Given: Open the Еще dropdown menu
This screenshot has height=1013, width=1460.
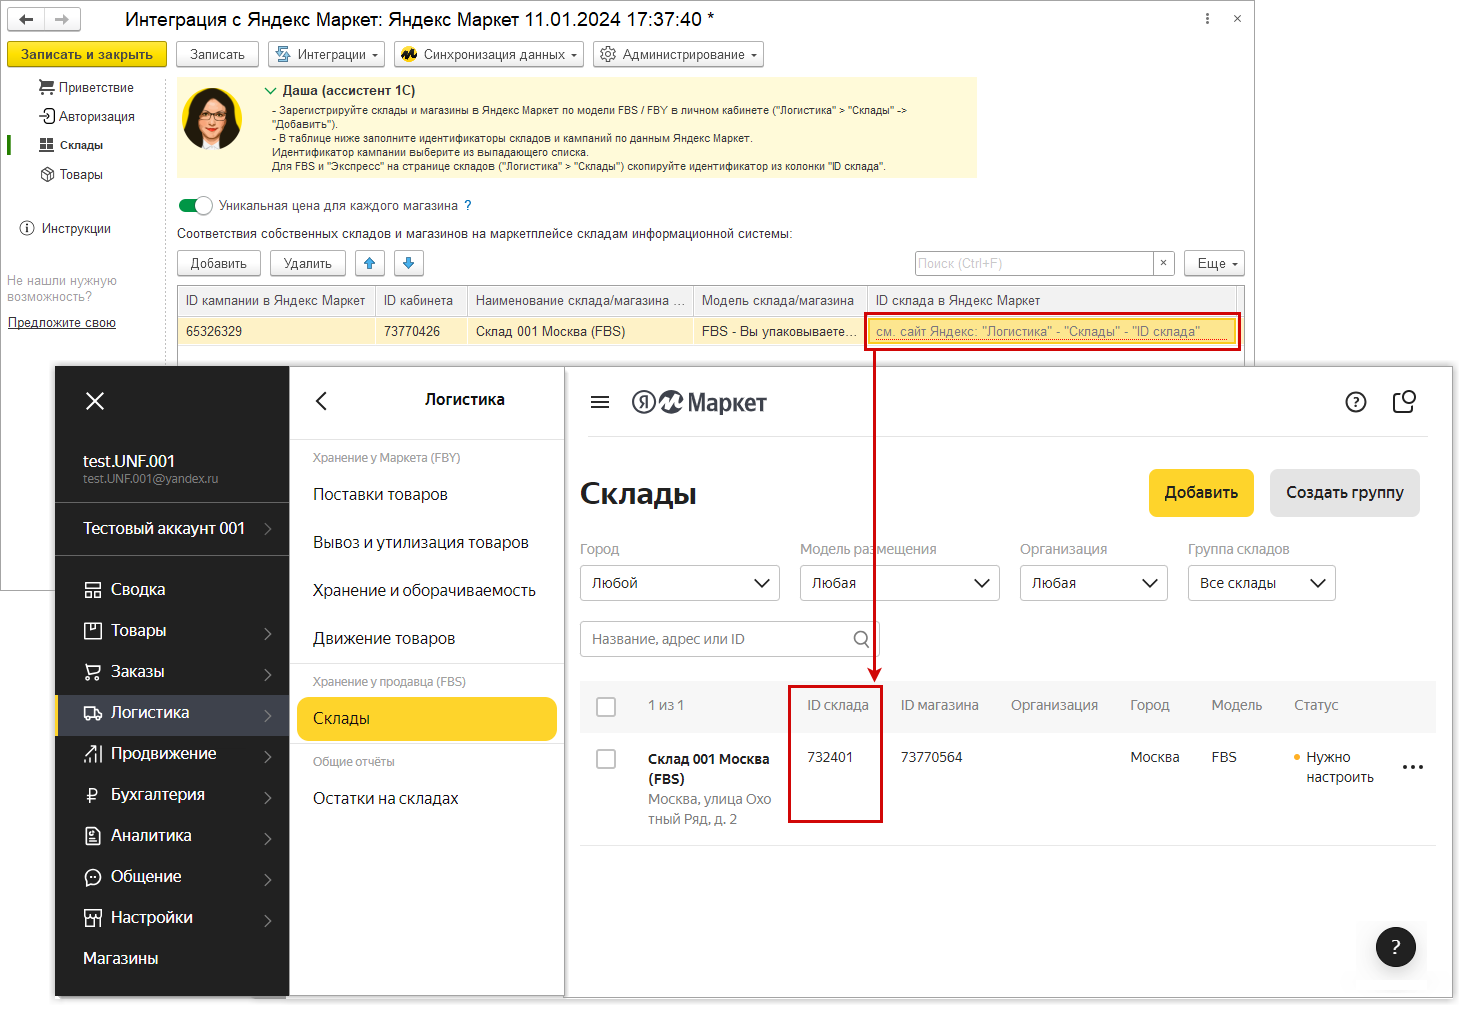Looking at the screenshot, I should 1214,263.
